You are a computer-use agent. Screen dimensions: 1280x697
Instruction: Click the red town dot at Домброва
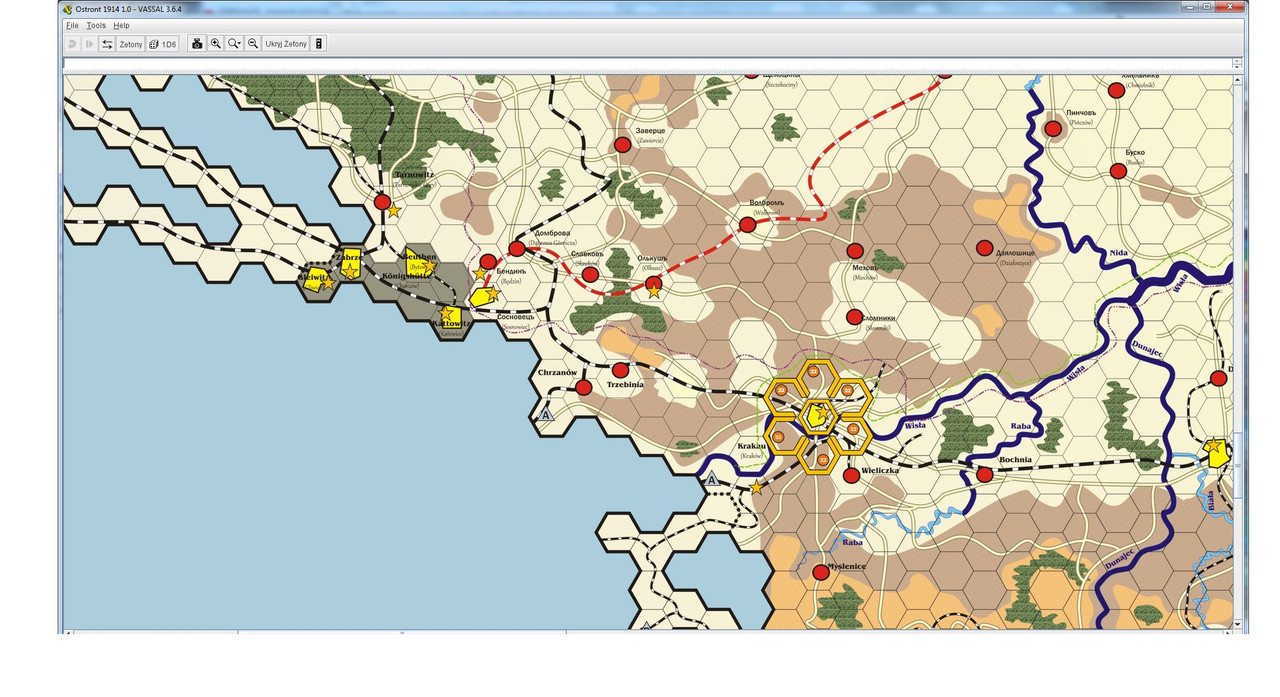point(516,248)
